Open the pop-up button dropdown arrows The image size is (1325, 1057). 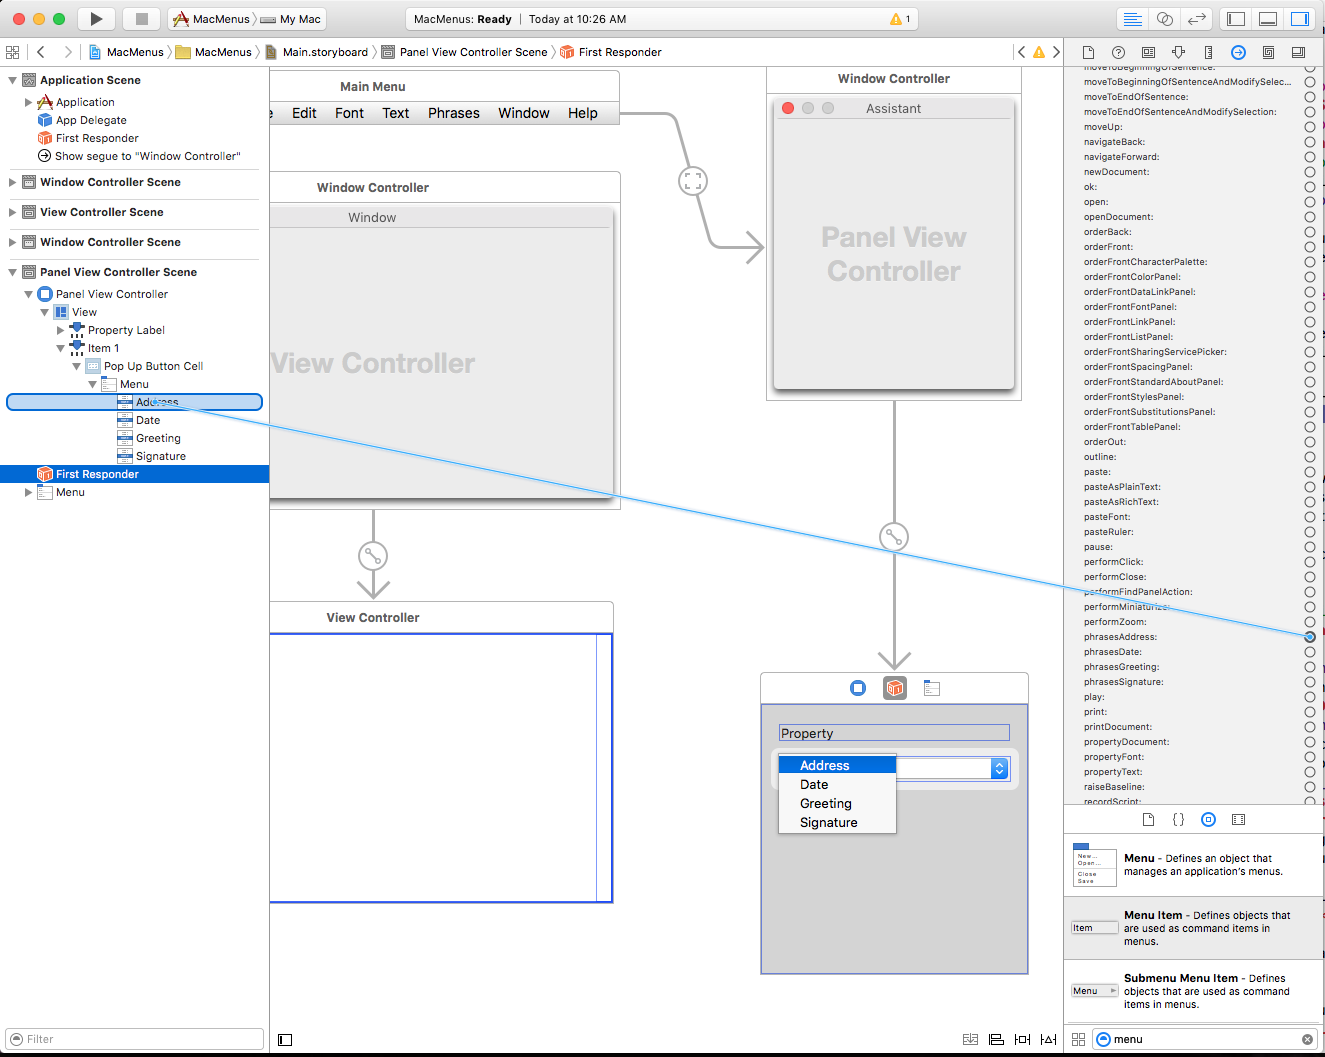point(999,768)
